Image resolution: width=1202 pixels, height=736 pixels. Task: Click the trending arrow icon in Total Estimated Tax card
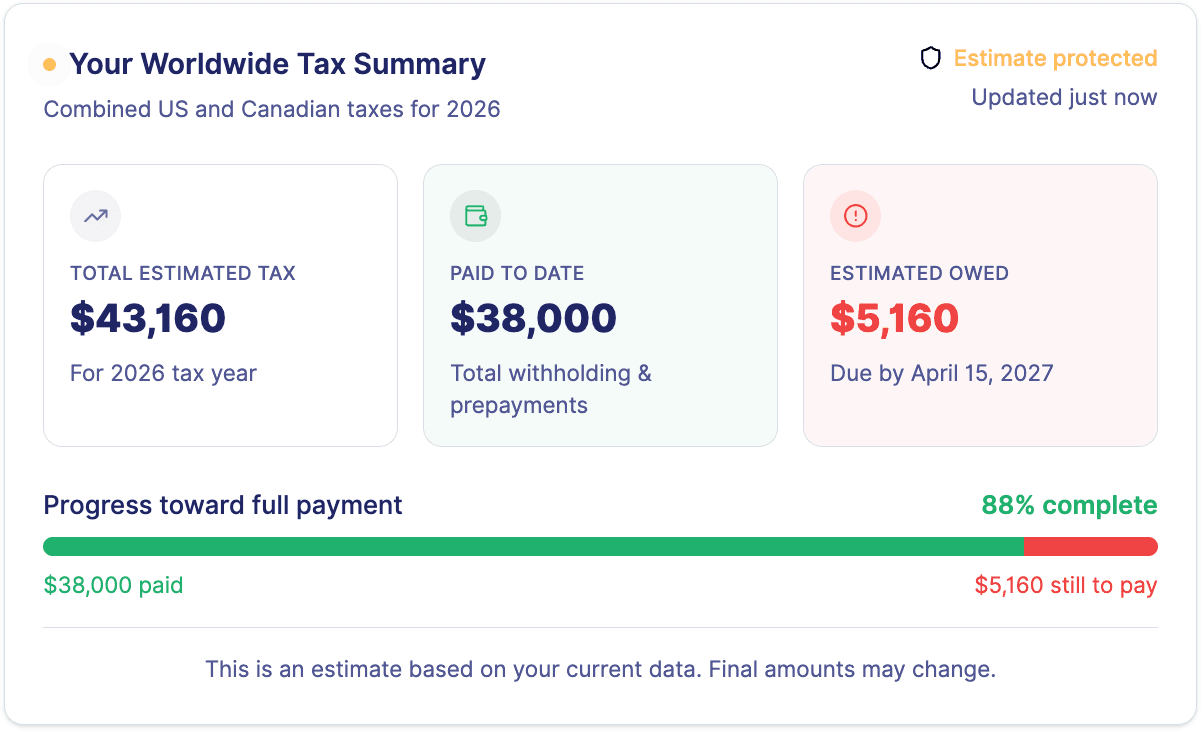(x=96, y=216)
